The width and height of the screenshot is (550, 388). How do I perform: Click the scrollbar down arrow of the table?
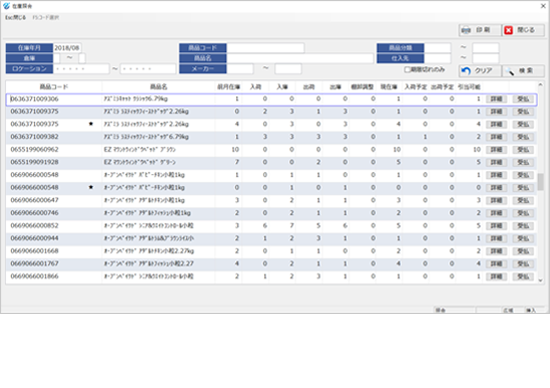coord(540,280)
